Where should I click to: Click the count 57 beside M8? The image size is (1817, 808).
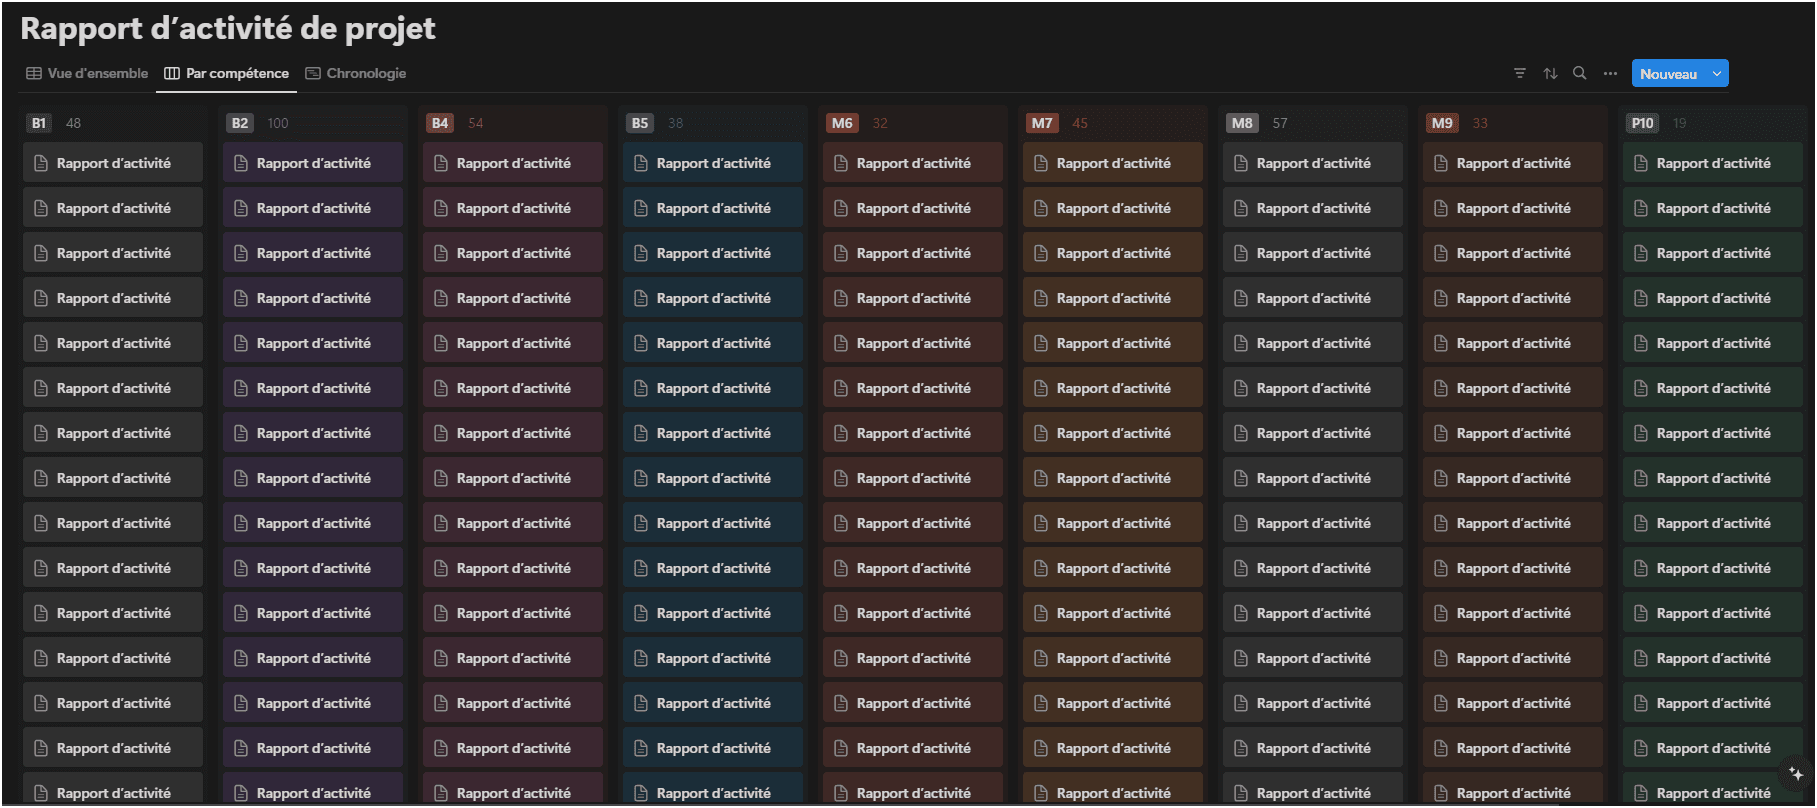tap(1280, 123)
